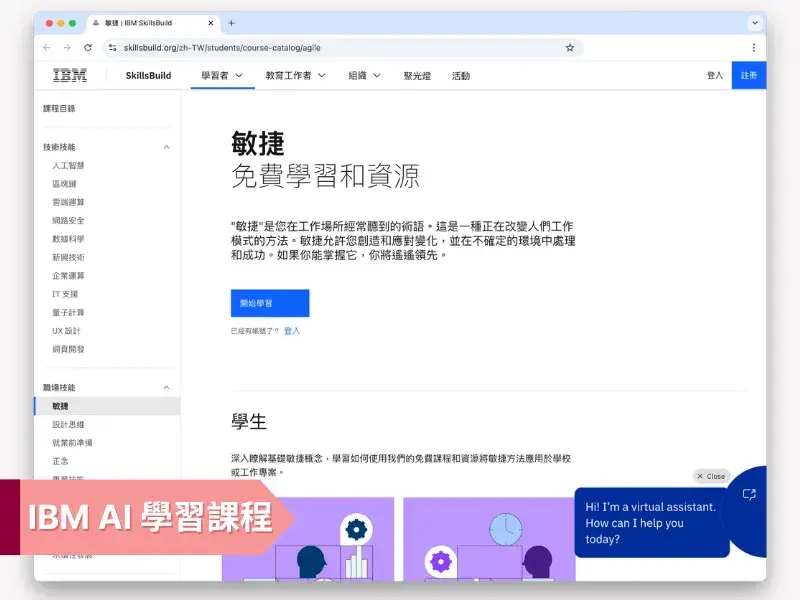Reload the page

coord(88,47)
